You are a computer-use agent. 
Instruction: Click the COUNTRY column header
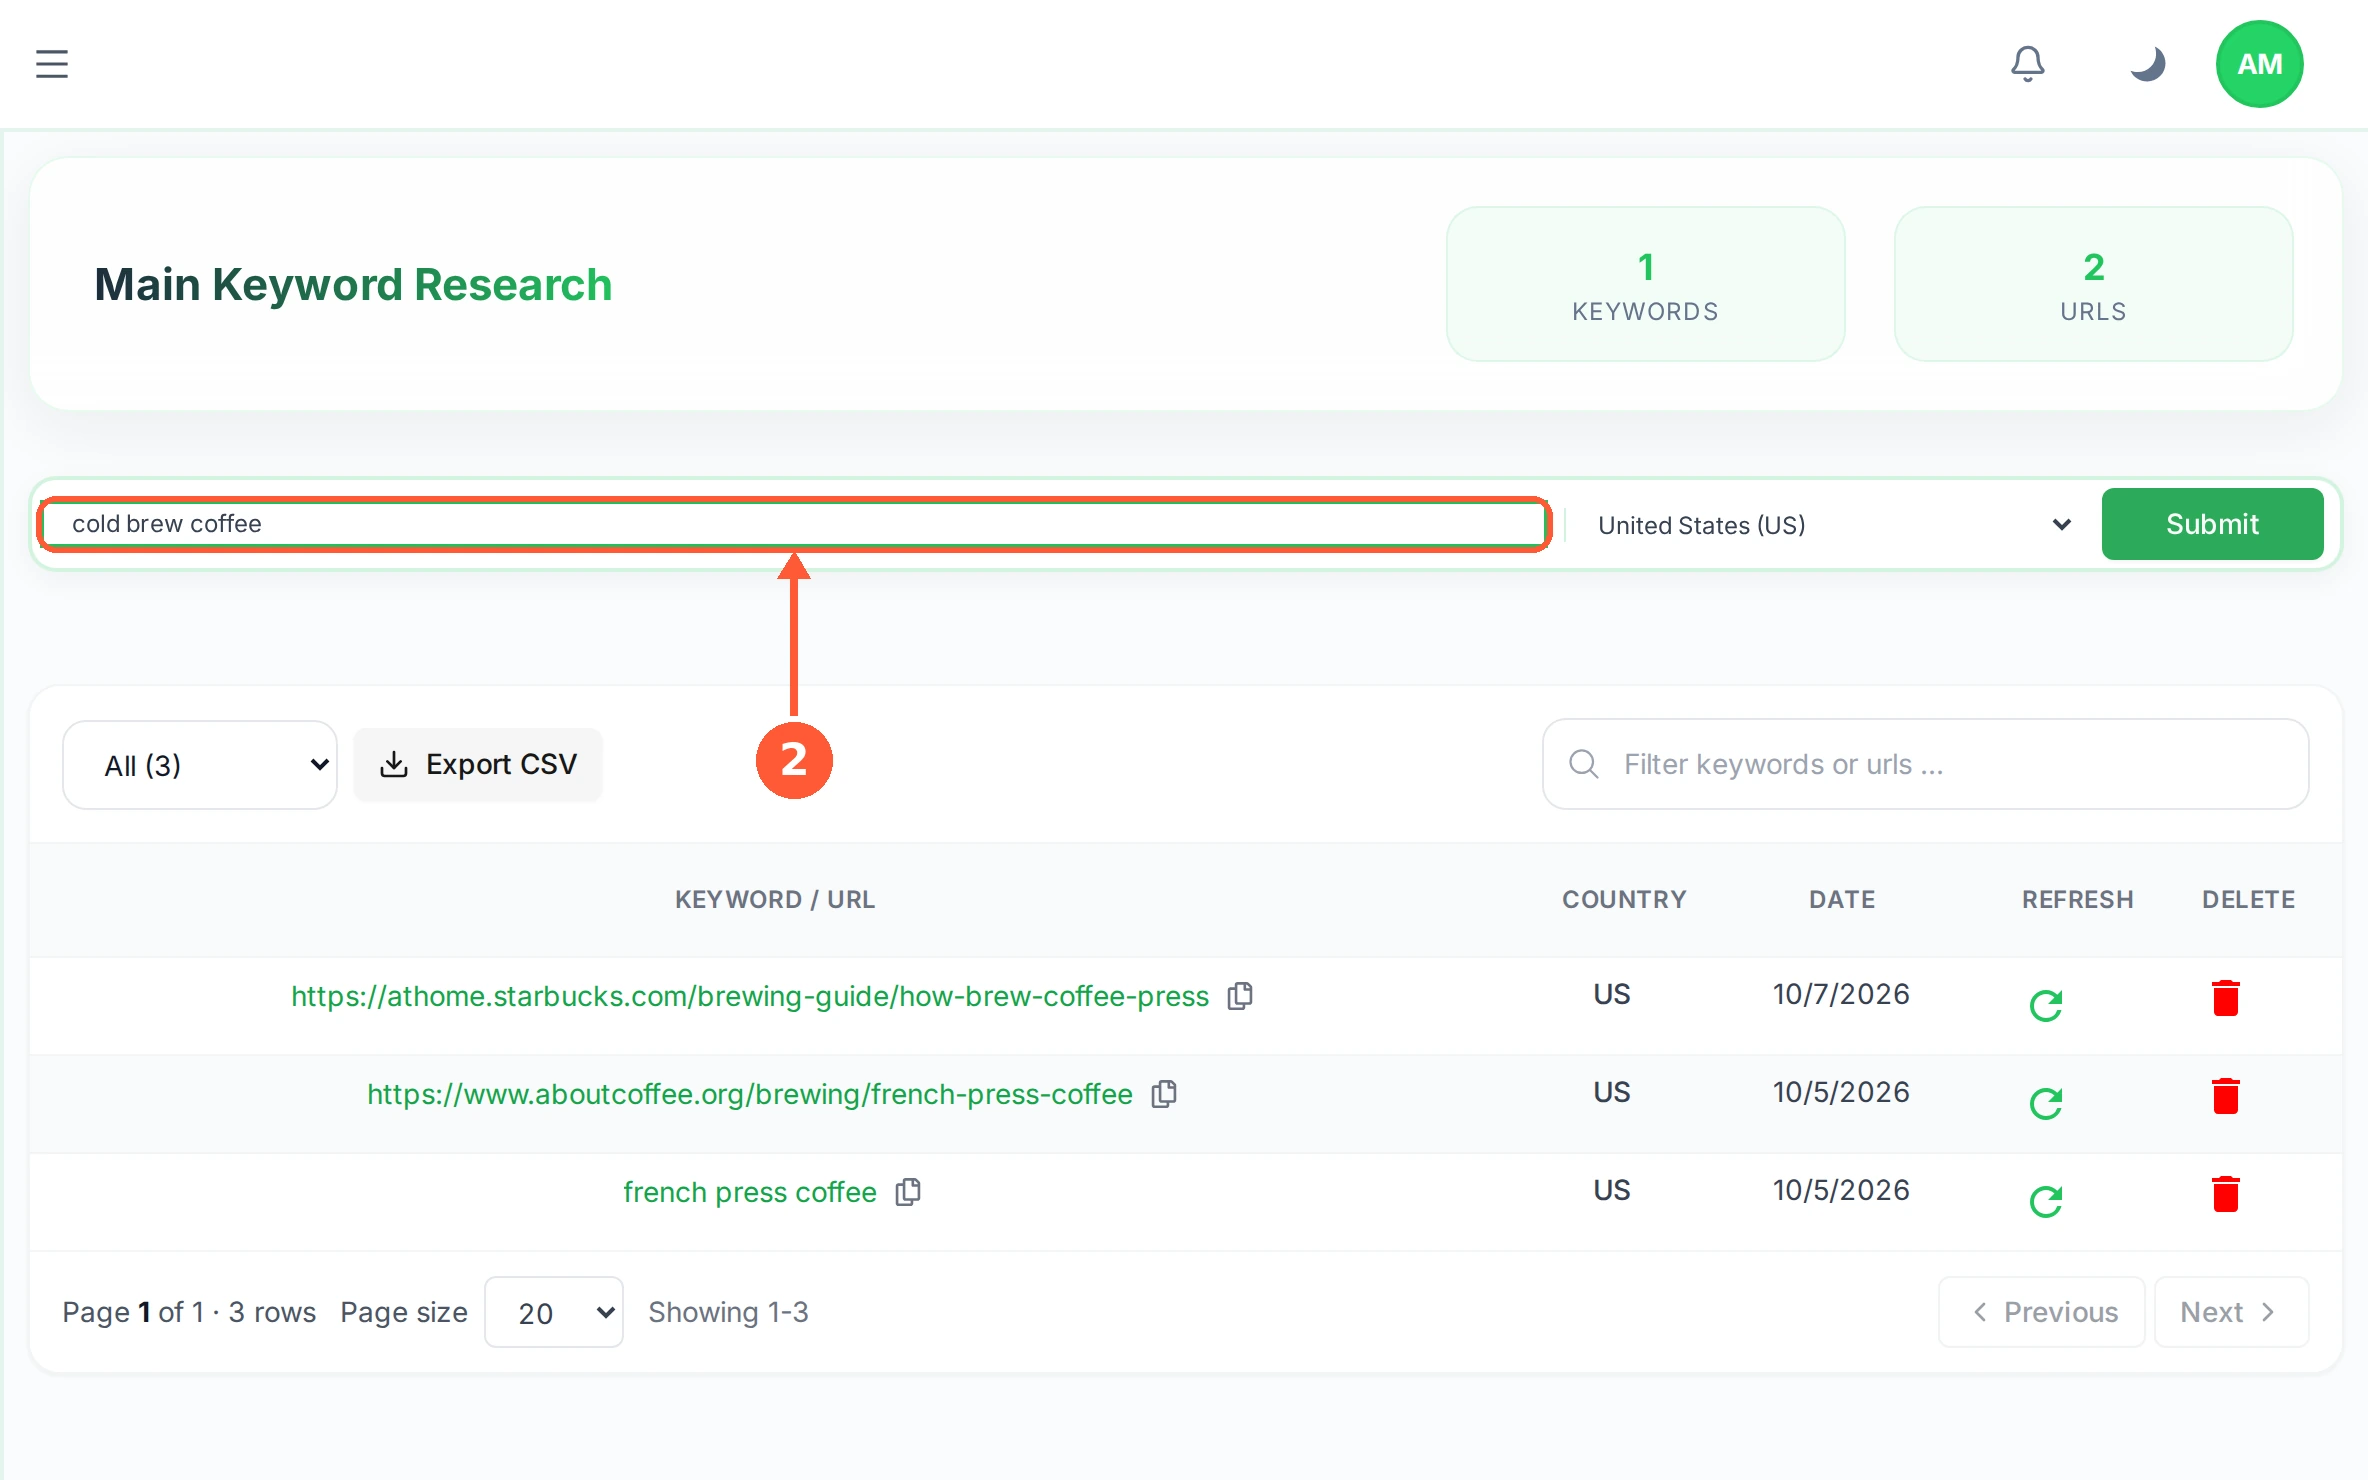tap(1624, 899)
